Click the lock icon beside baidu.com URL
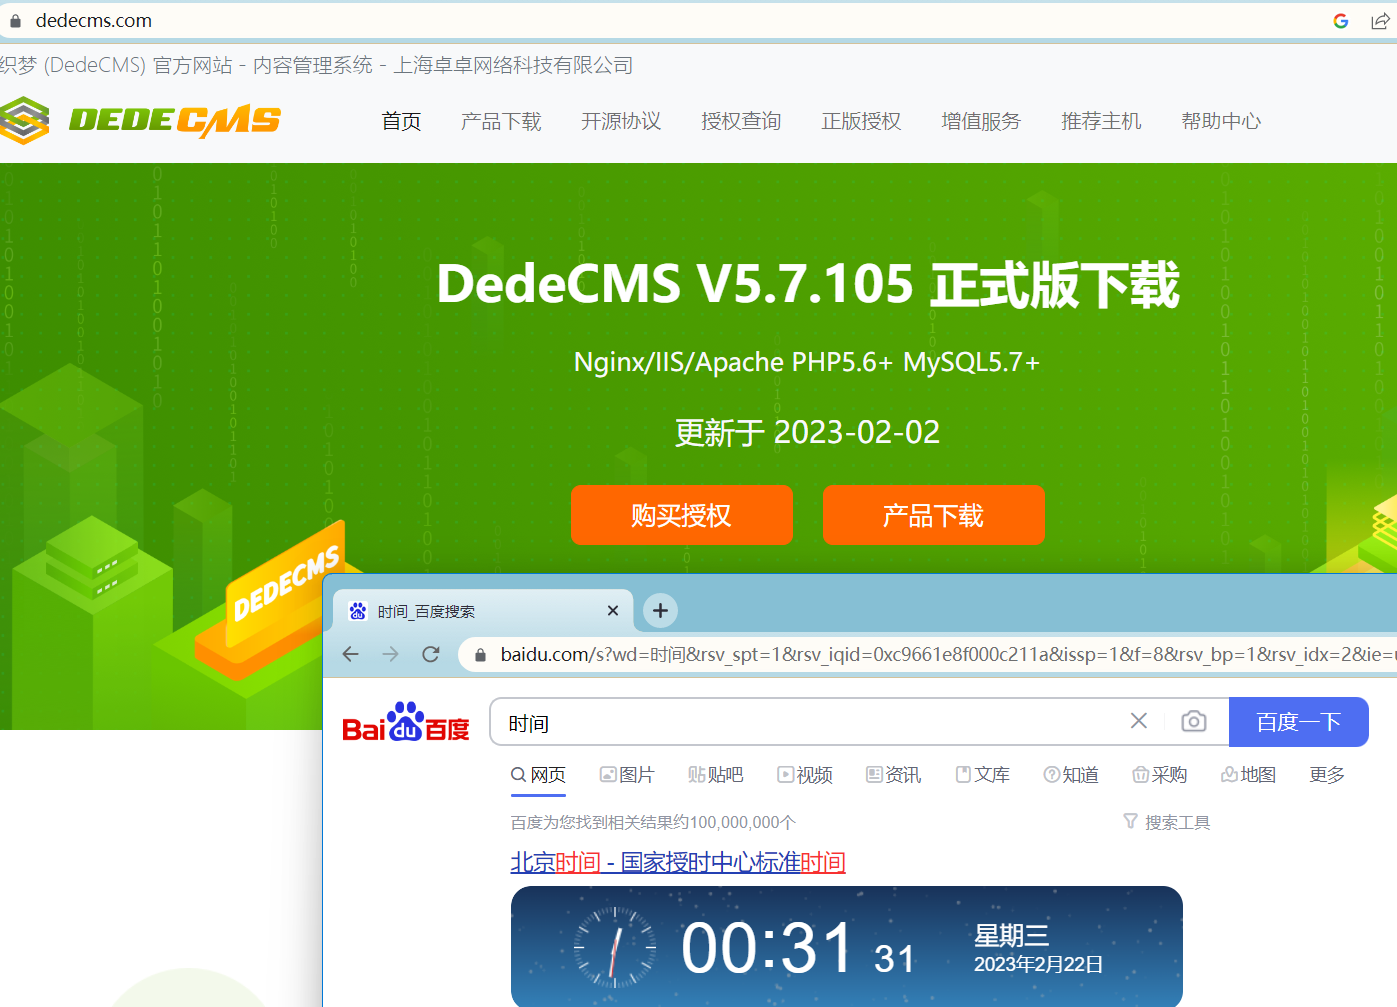 (480, 655)
